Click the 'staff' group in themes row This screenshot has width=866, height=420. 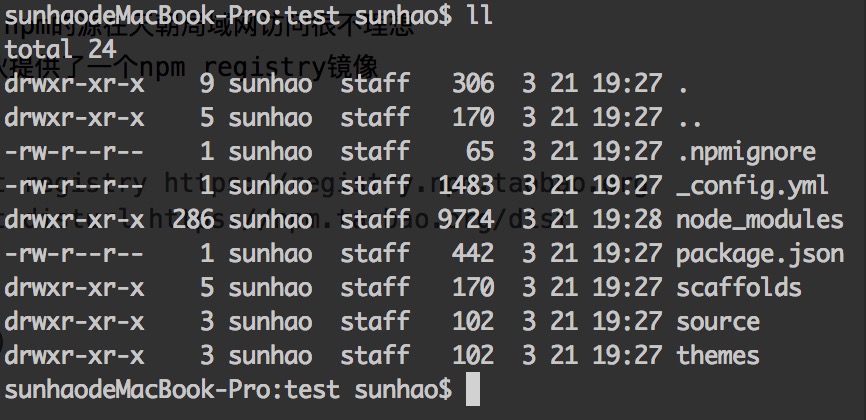pyautogui.click(x=375, y=355)
